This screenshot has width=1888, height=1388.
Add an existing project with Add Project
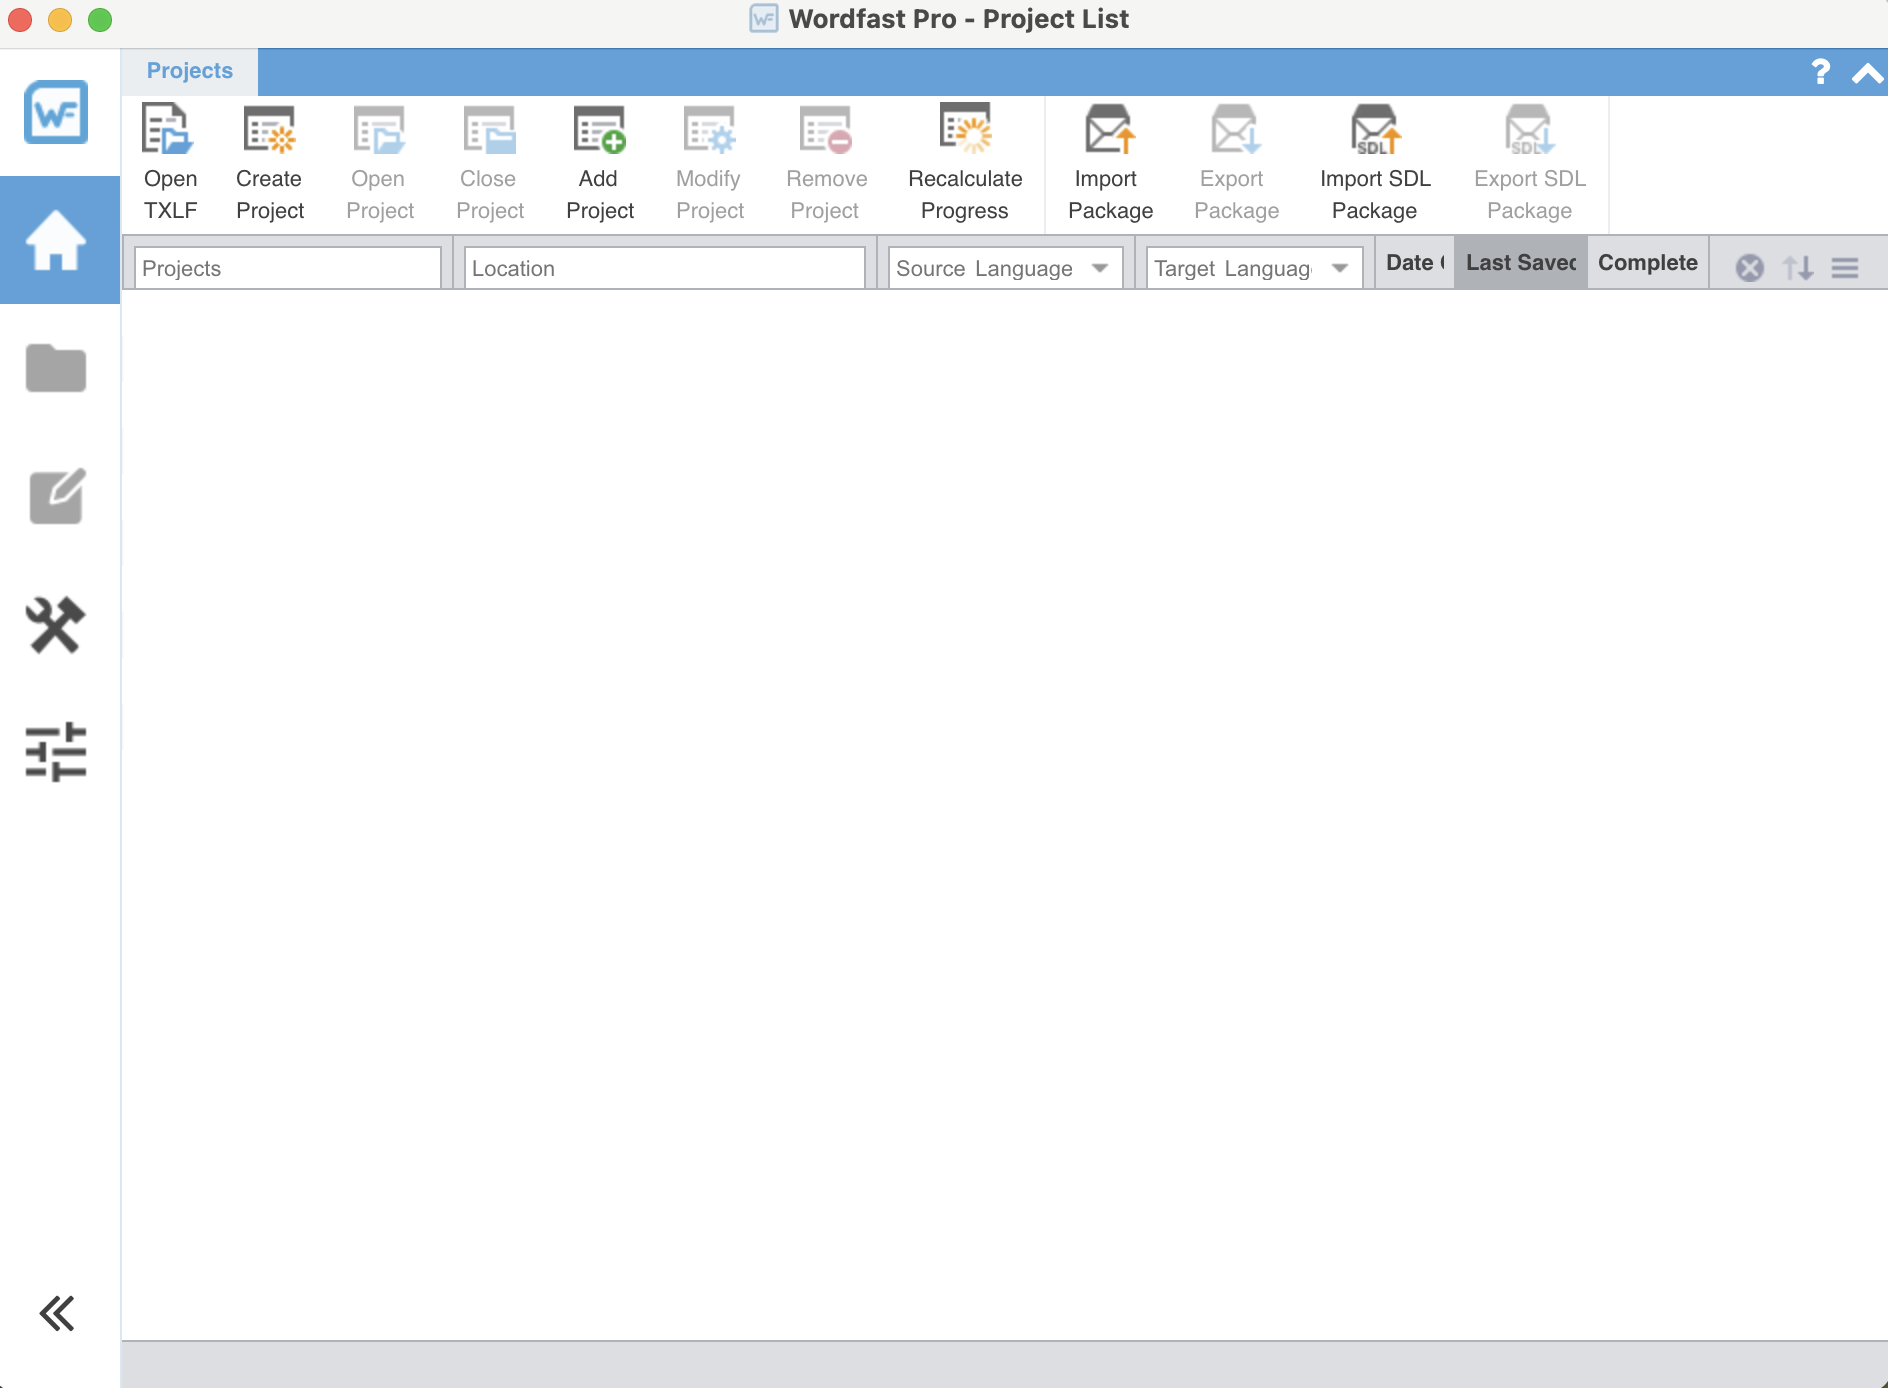[x=599, y=163]
